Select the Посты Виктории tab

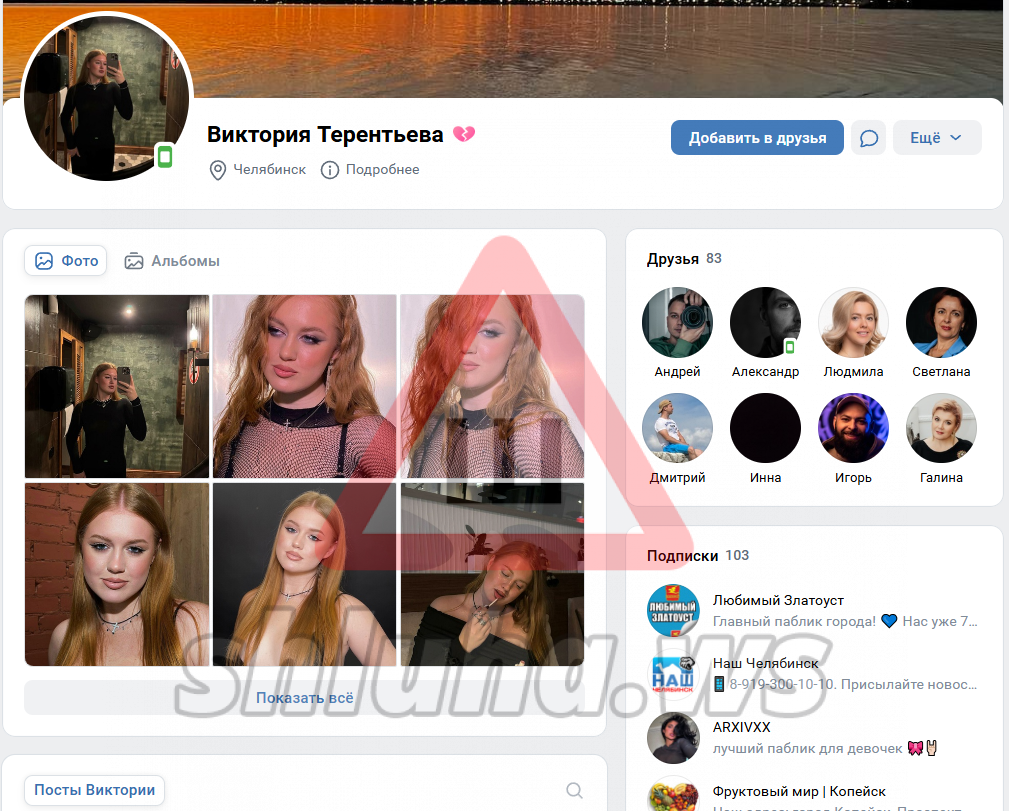[x=94, y=790]
